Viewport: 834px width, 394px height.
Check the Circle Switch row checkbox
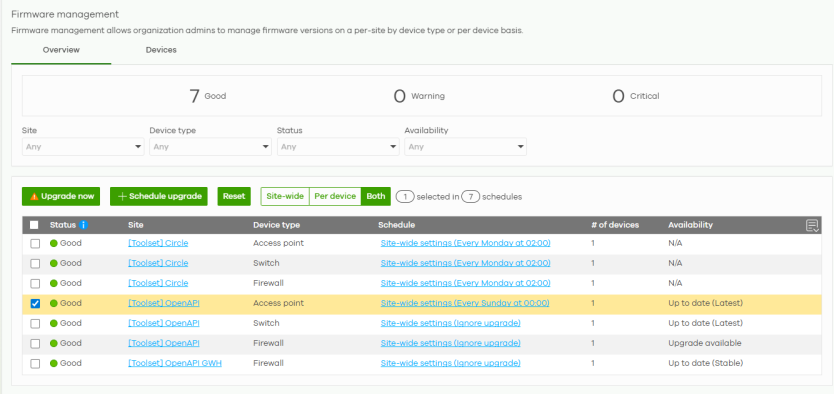point(35,263)
